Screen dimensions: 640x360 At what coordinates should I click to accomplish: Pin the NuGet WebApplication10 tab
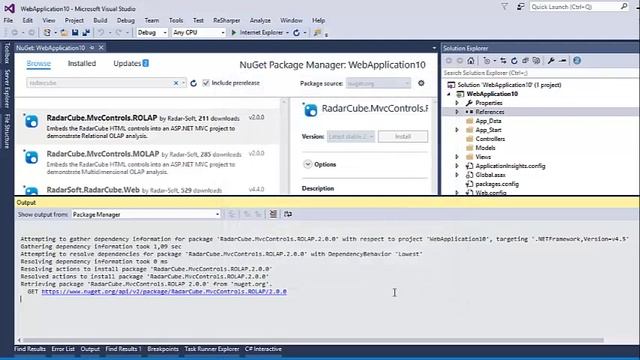coord(92,48)
